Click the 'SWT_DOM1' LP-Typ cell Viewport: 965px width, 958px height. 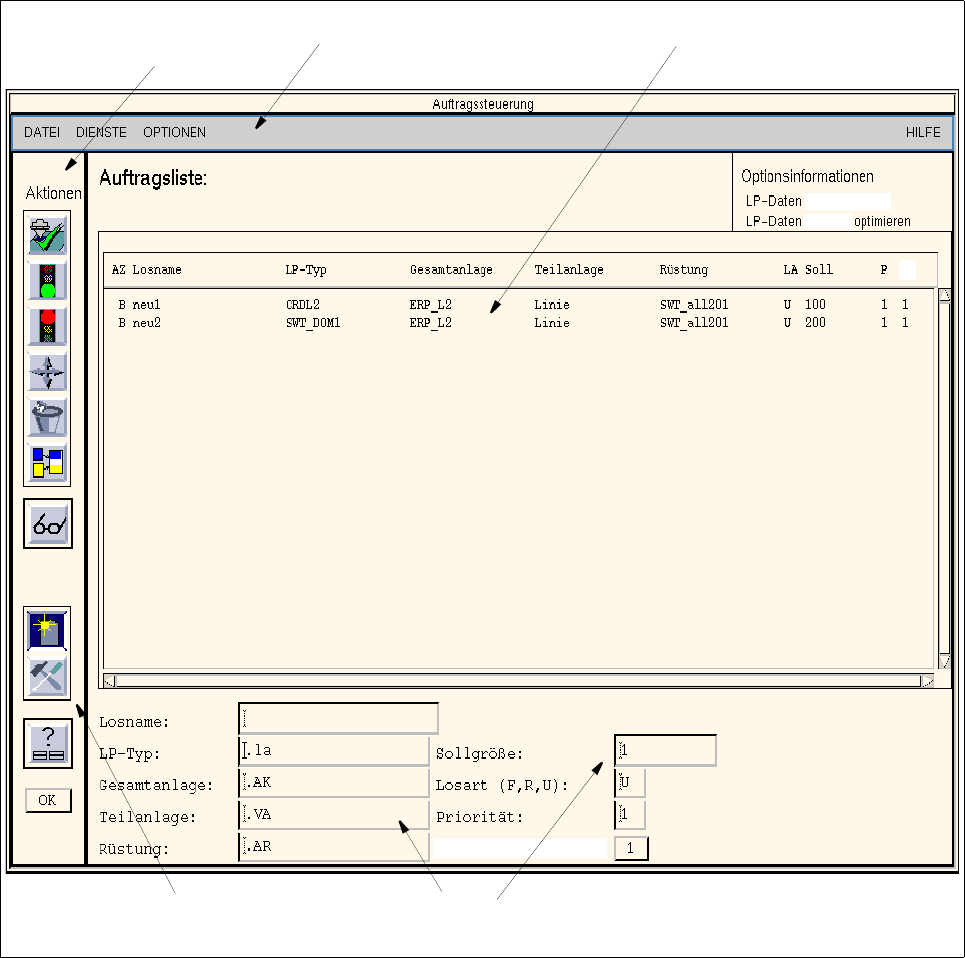(x=313, y=323)
